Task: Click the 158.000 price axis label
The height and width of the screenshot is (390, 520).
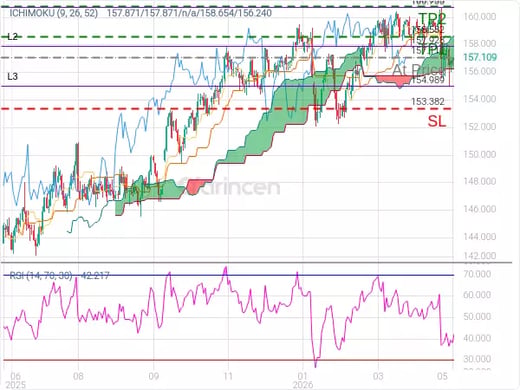Action: (480, 44)
